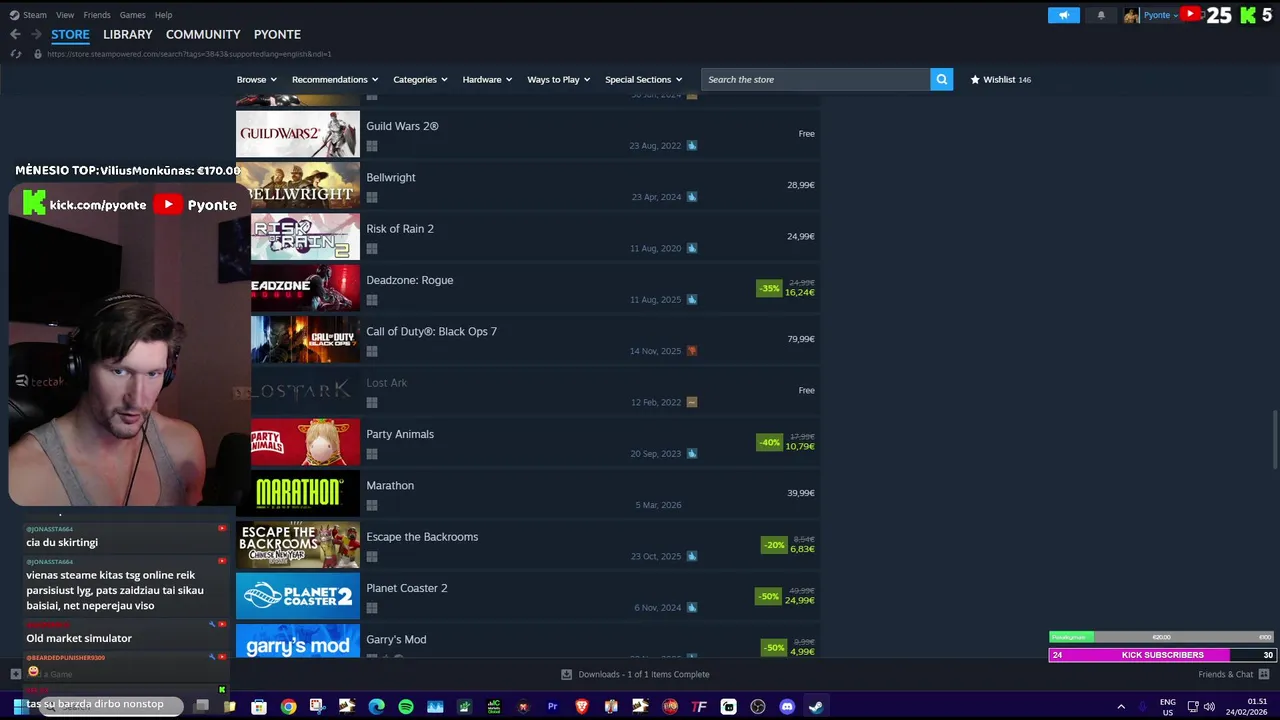
Task: Open the PYONTE profile tab
Action: coord(277,34)
